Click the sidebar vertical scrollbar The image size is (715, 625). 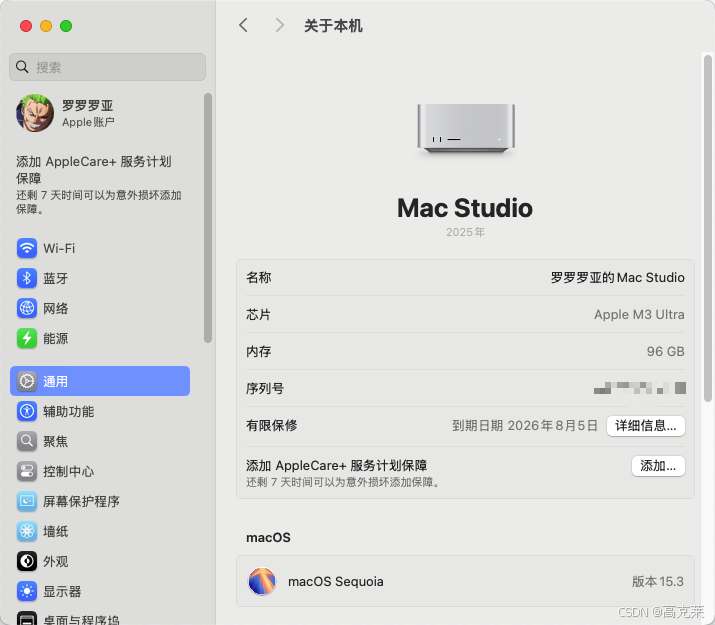[x=208, y=218]
